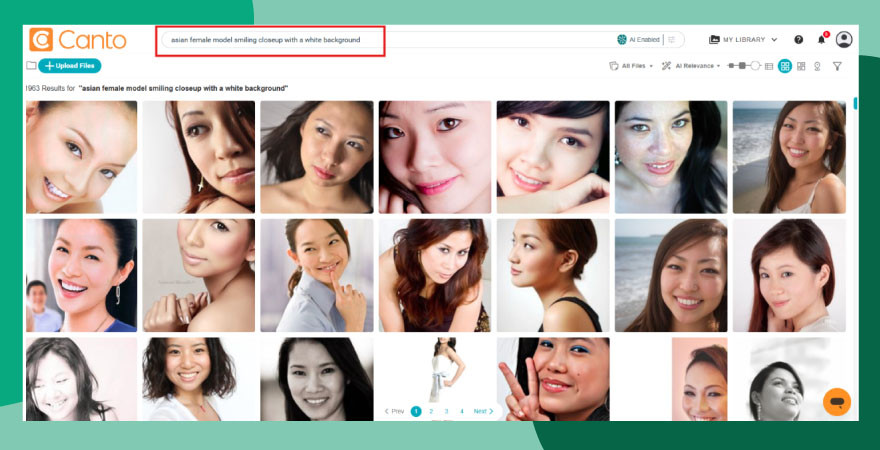Open black-and-white photo with long straight hair

point(317,379)
